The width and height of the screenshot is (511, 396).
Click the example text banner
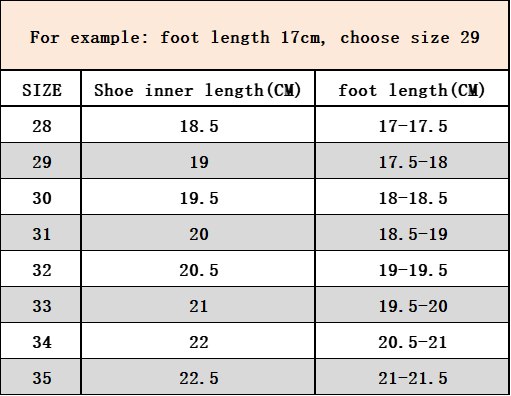[x=255, y=35]
